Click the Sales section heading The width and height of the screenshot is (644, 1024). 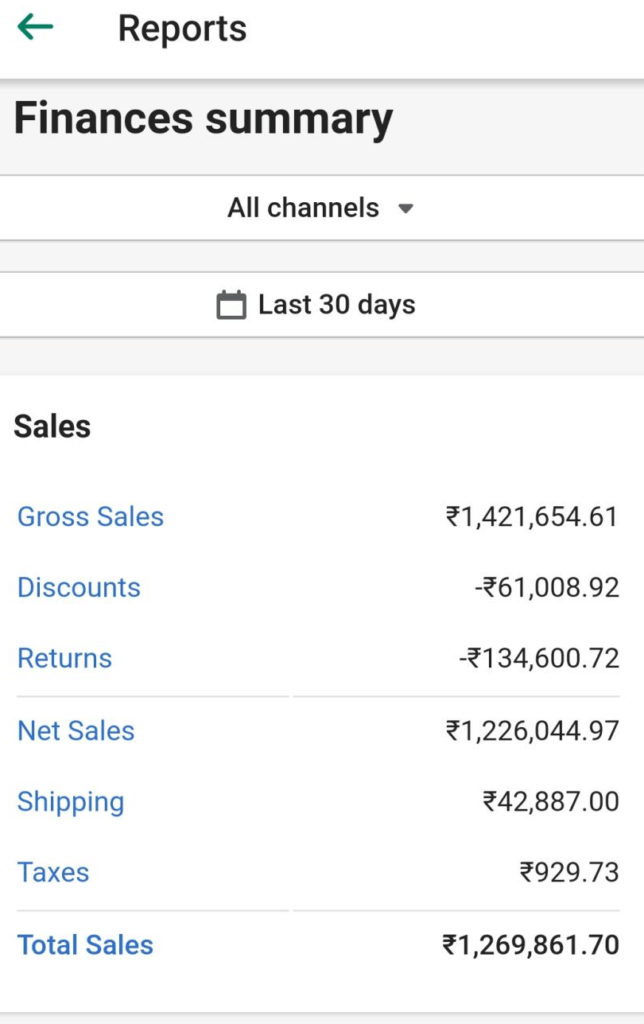(x=52, y=427)
